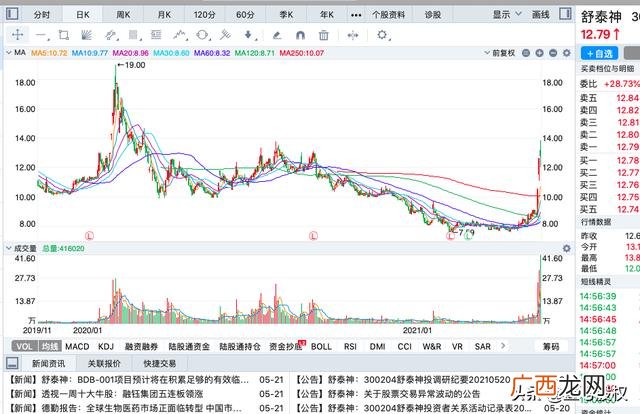Click the 画线 button
This screenshot has height=414, width=640.
coord(541,15)
